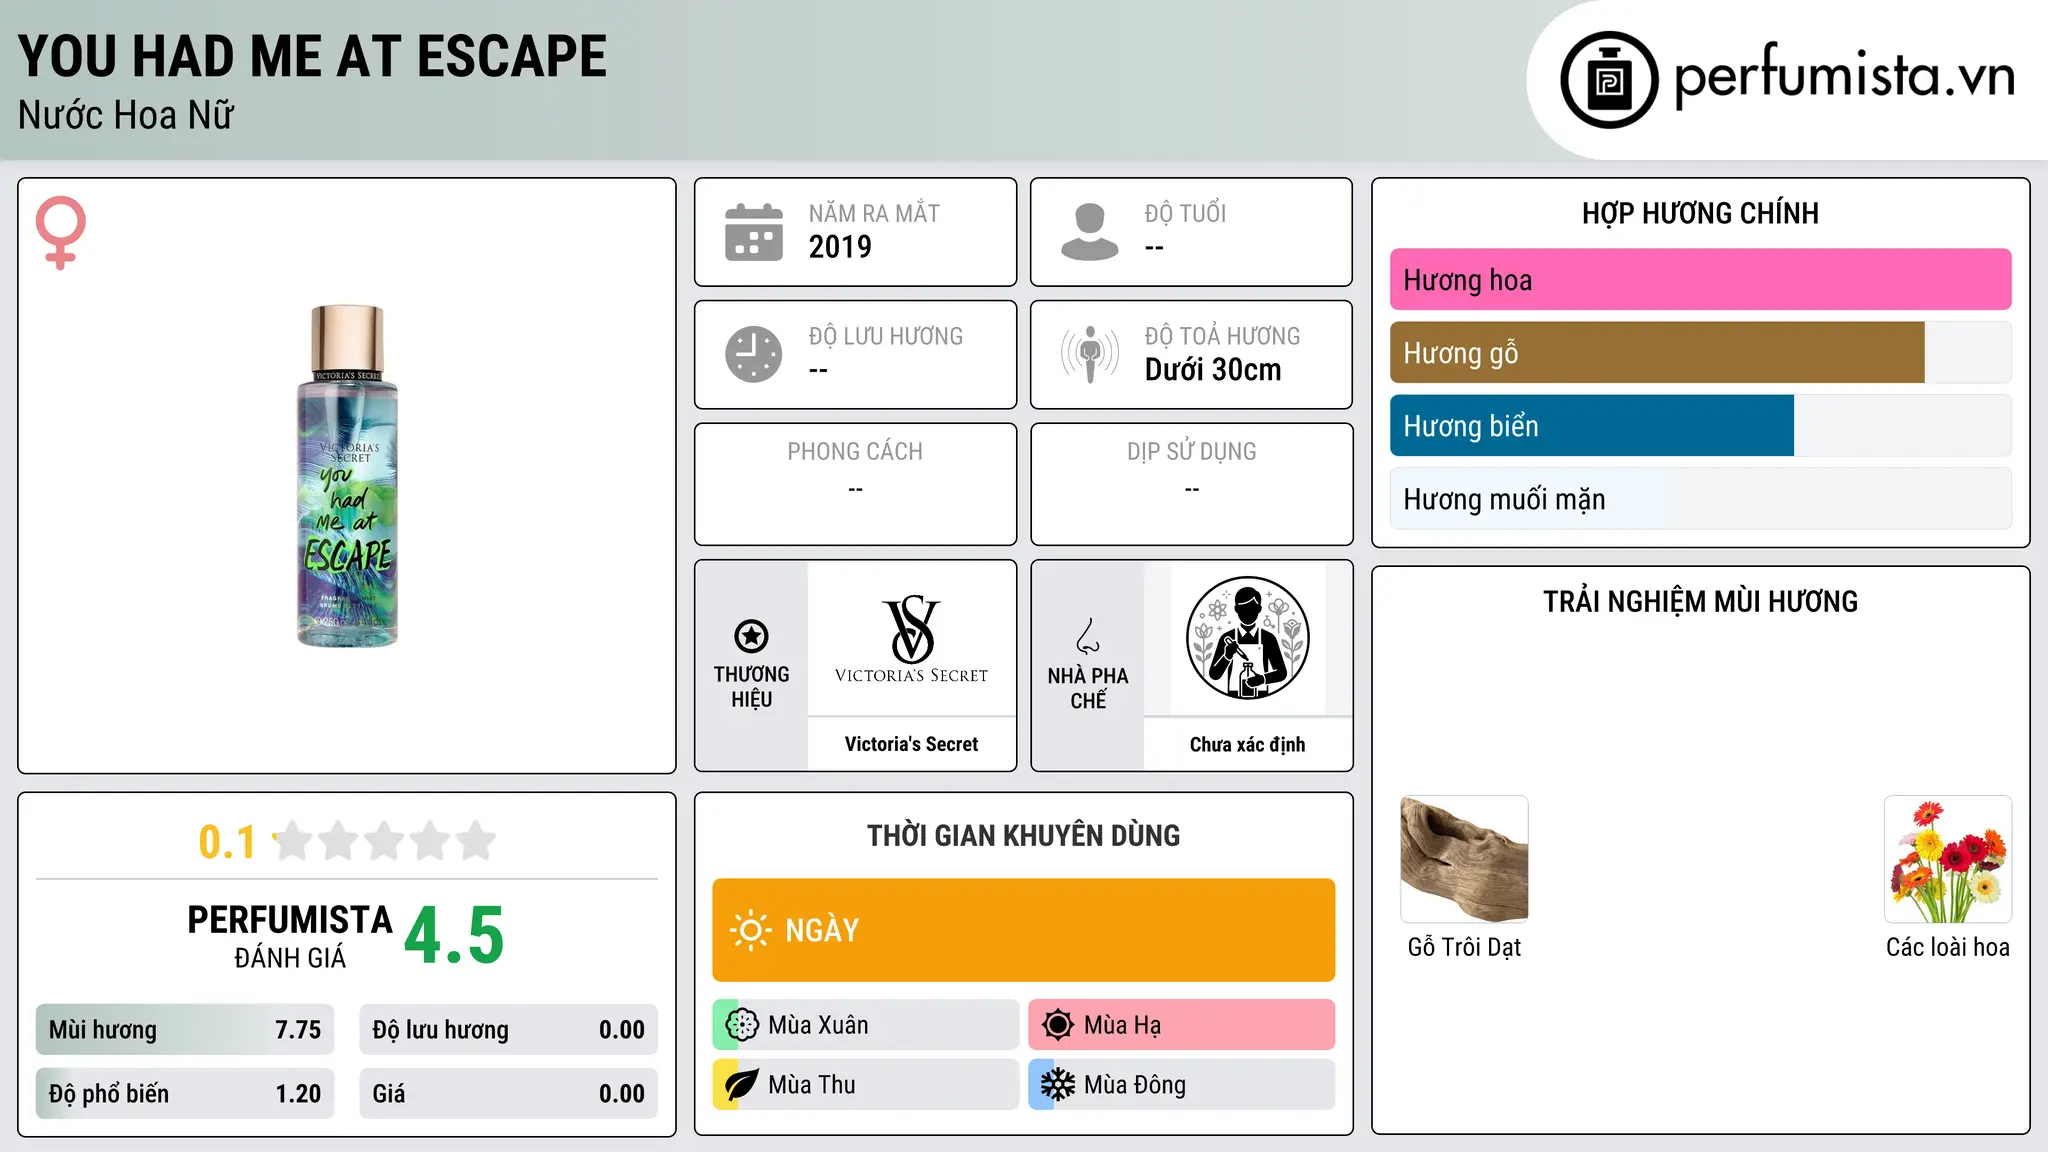The width and height of the screenshot is (2048, 1152).
Task: Click the Mùi hương 7.75 score bar
Action: 185,1030
